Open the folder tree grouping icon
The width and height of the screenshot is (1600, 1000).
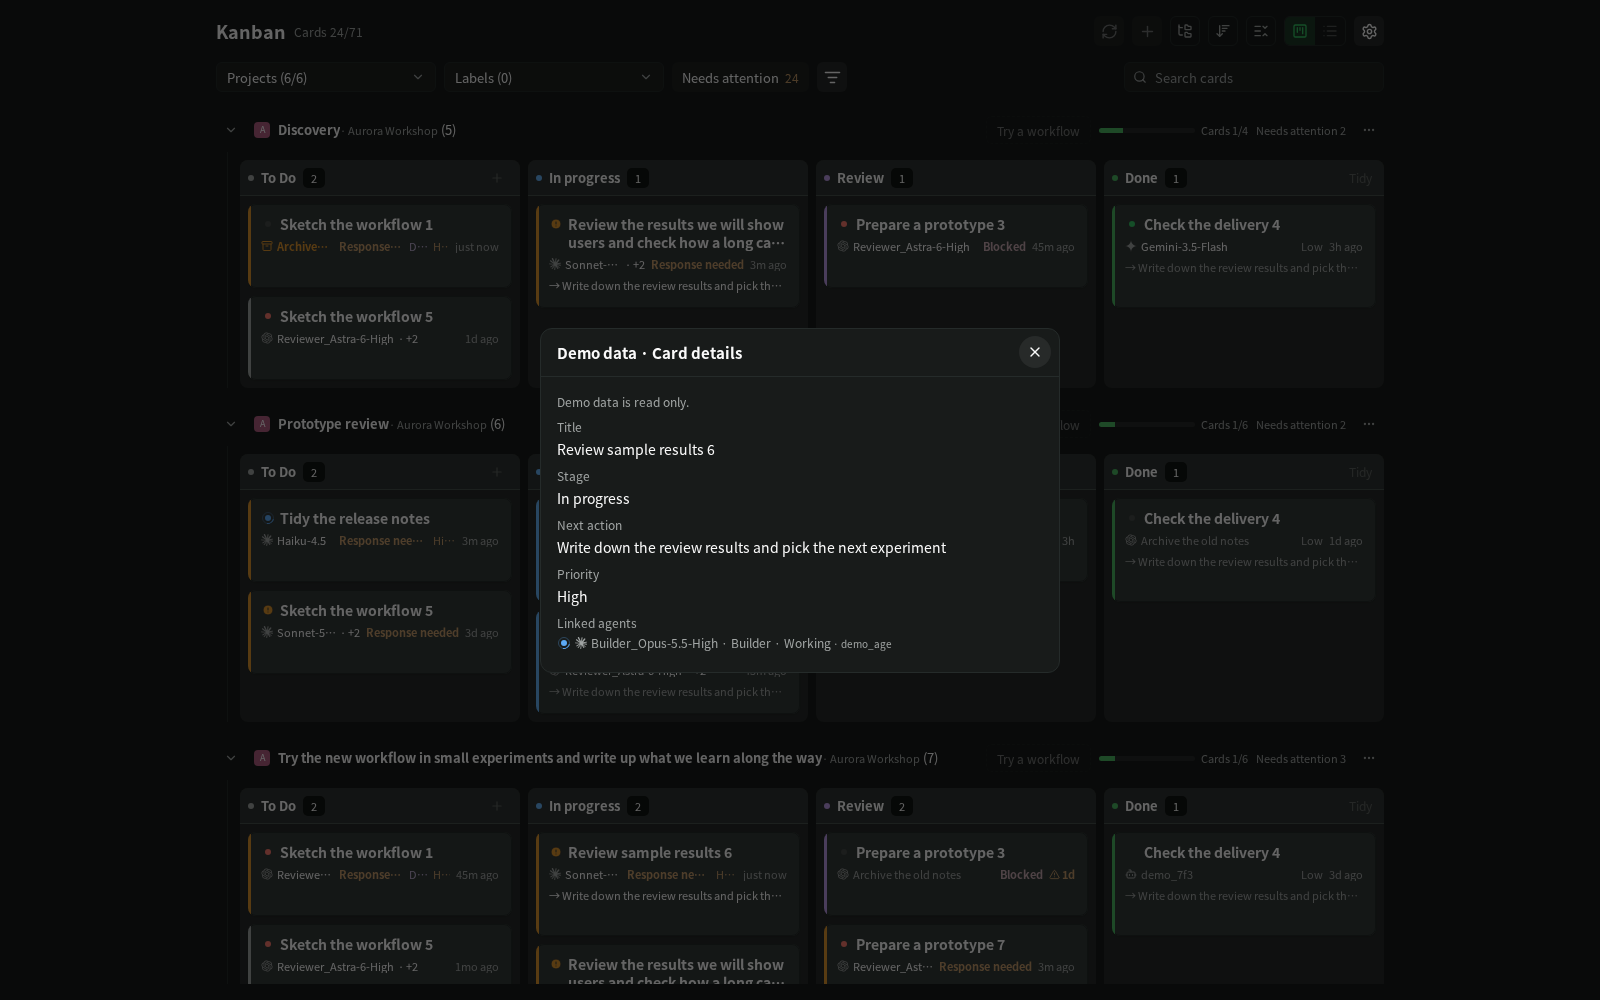1185,31
